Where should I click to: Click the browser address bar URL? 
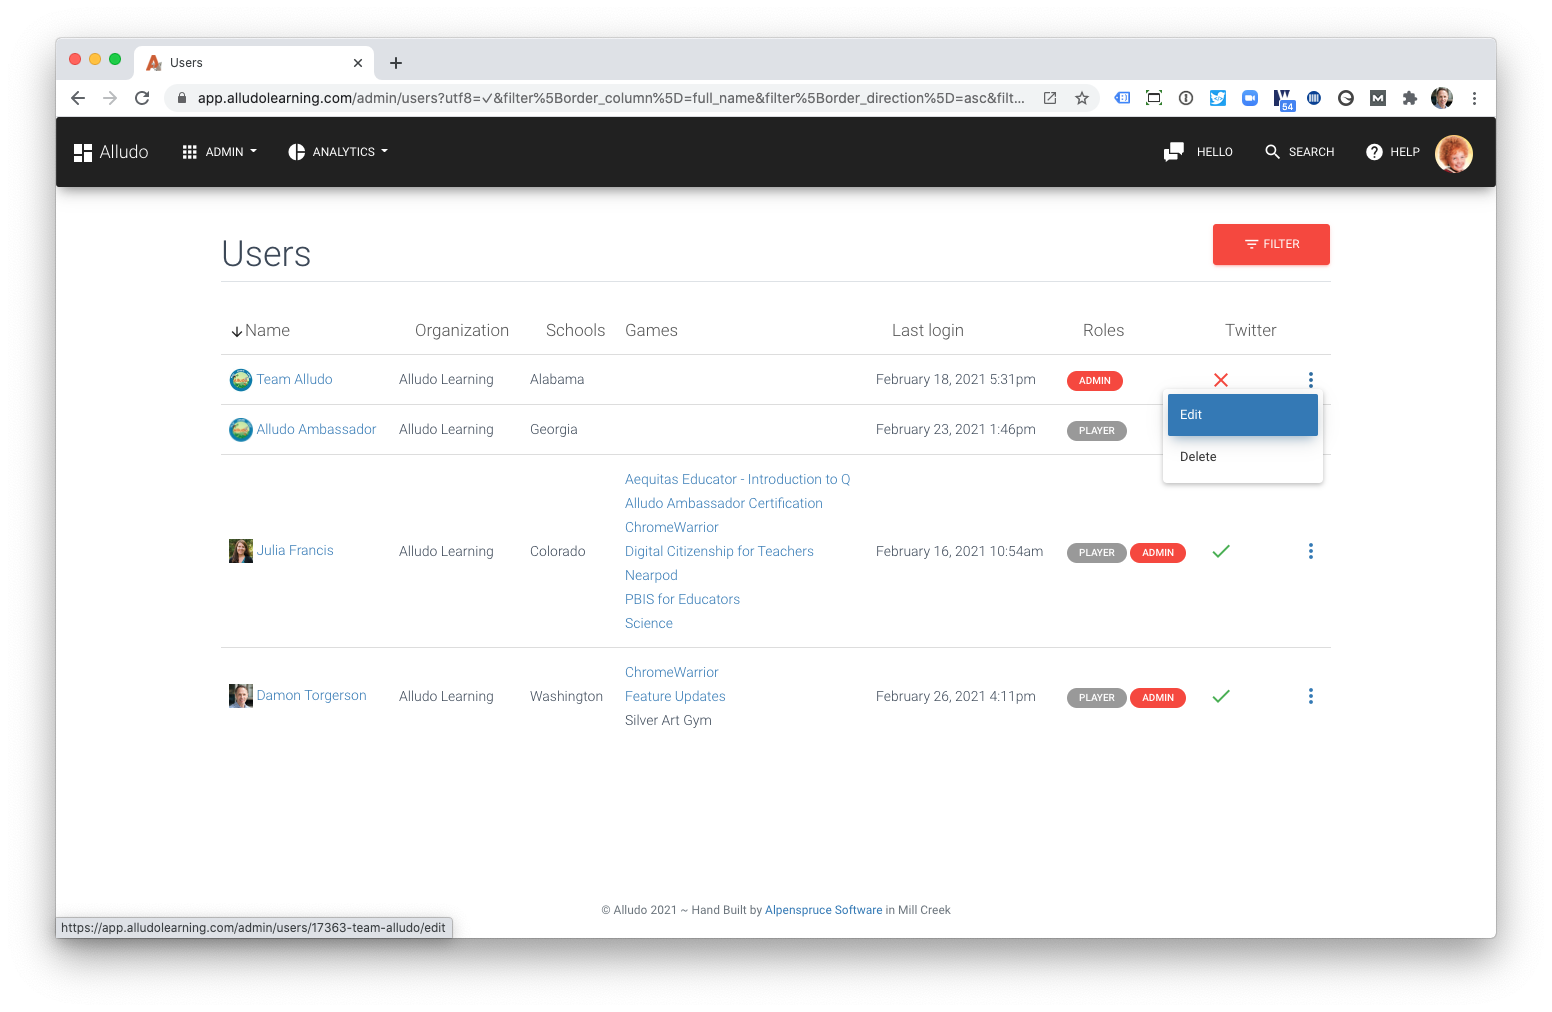click(x=600, y=98)
